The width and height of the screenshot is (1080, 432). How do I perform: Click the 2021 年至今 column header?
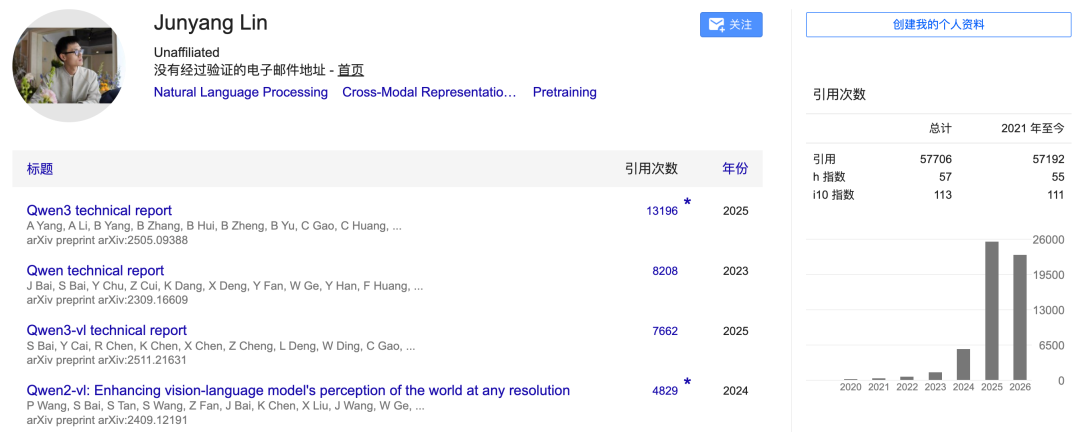[x=1032, y=128]
